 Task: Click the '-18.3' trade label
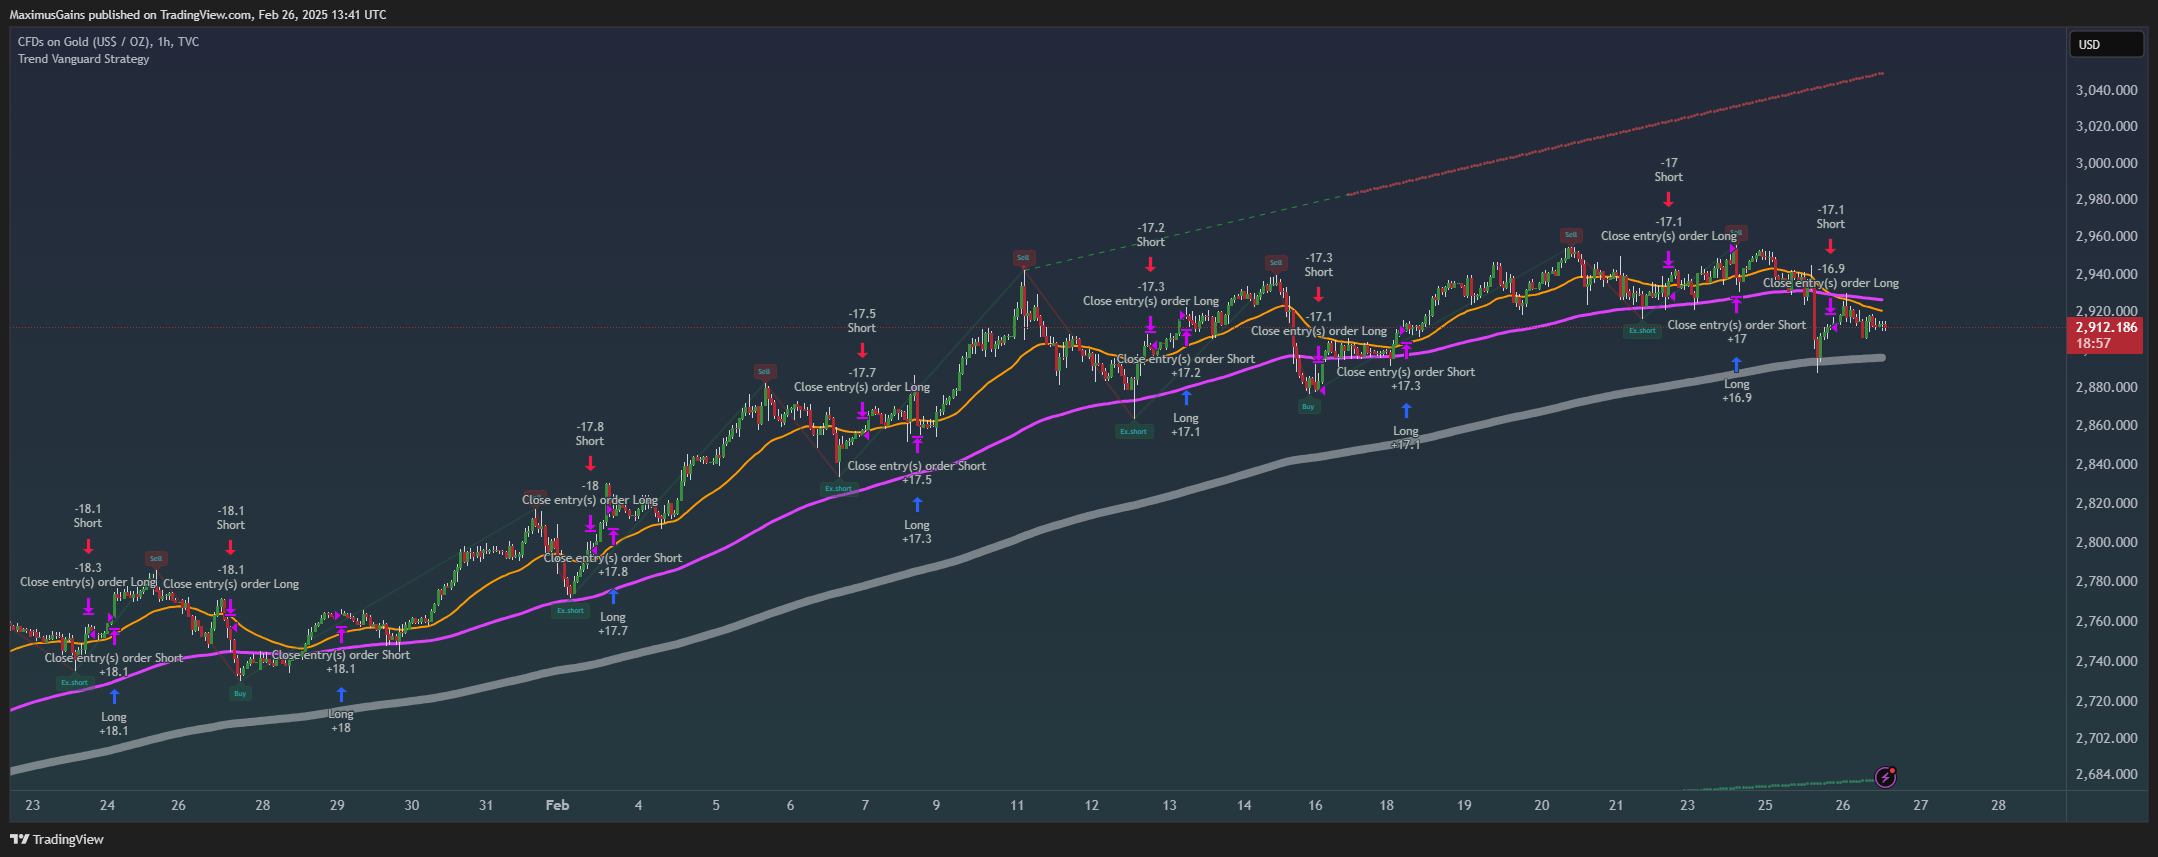[88, 568]
